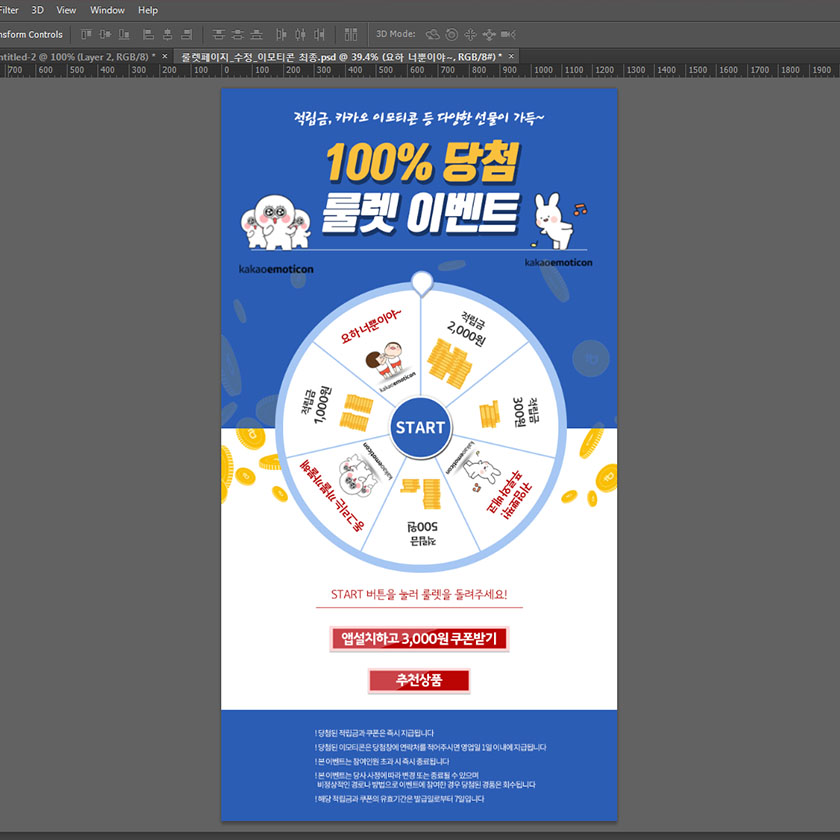Close the Untitled-2 document tab
The width and height of the screenshot is (840, 840).
[x=164, y=56]
